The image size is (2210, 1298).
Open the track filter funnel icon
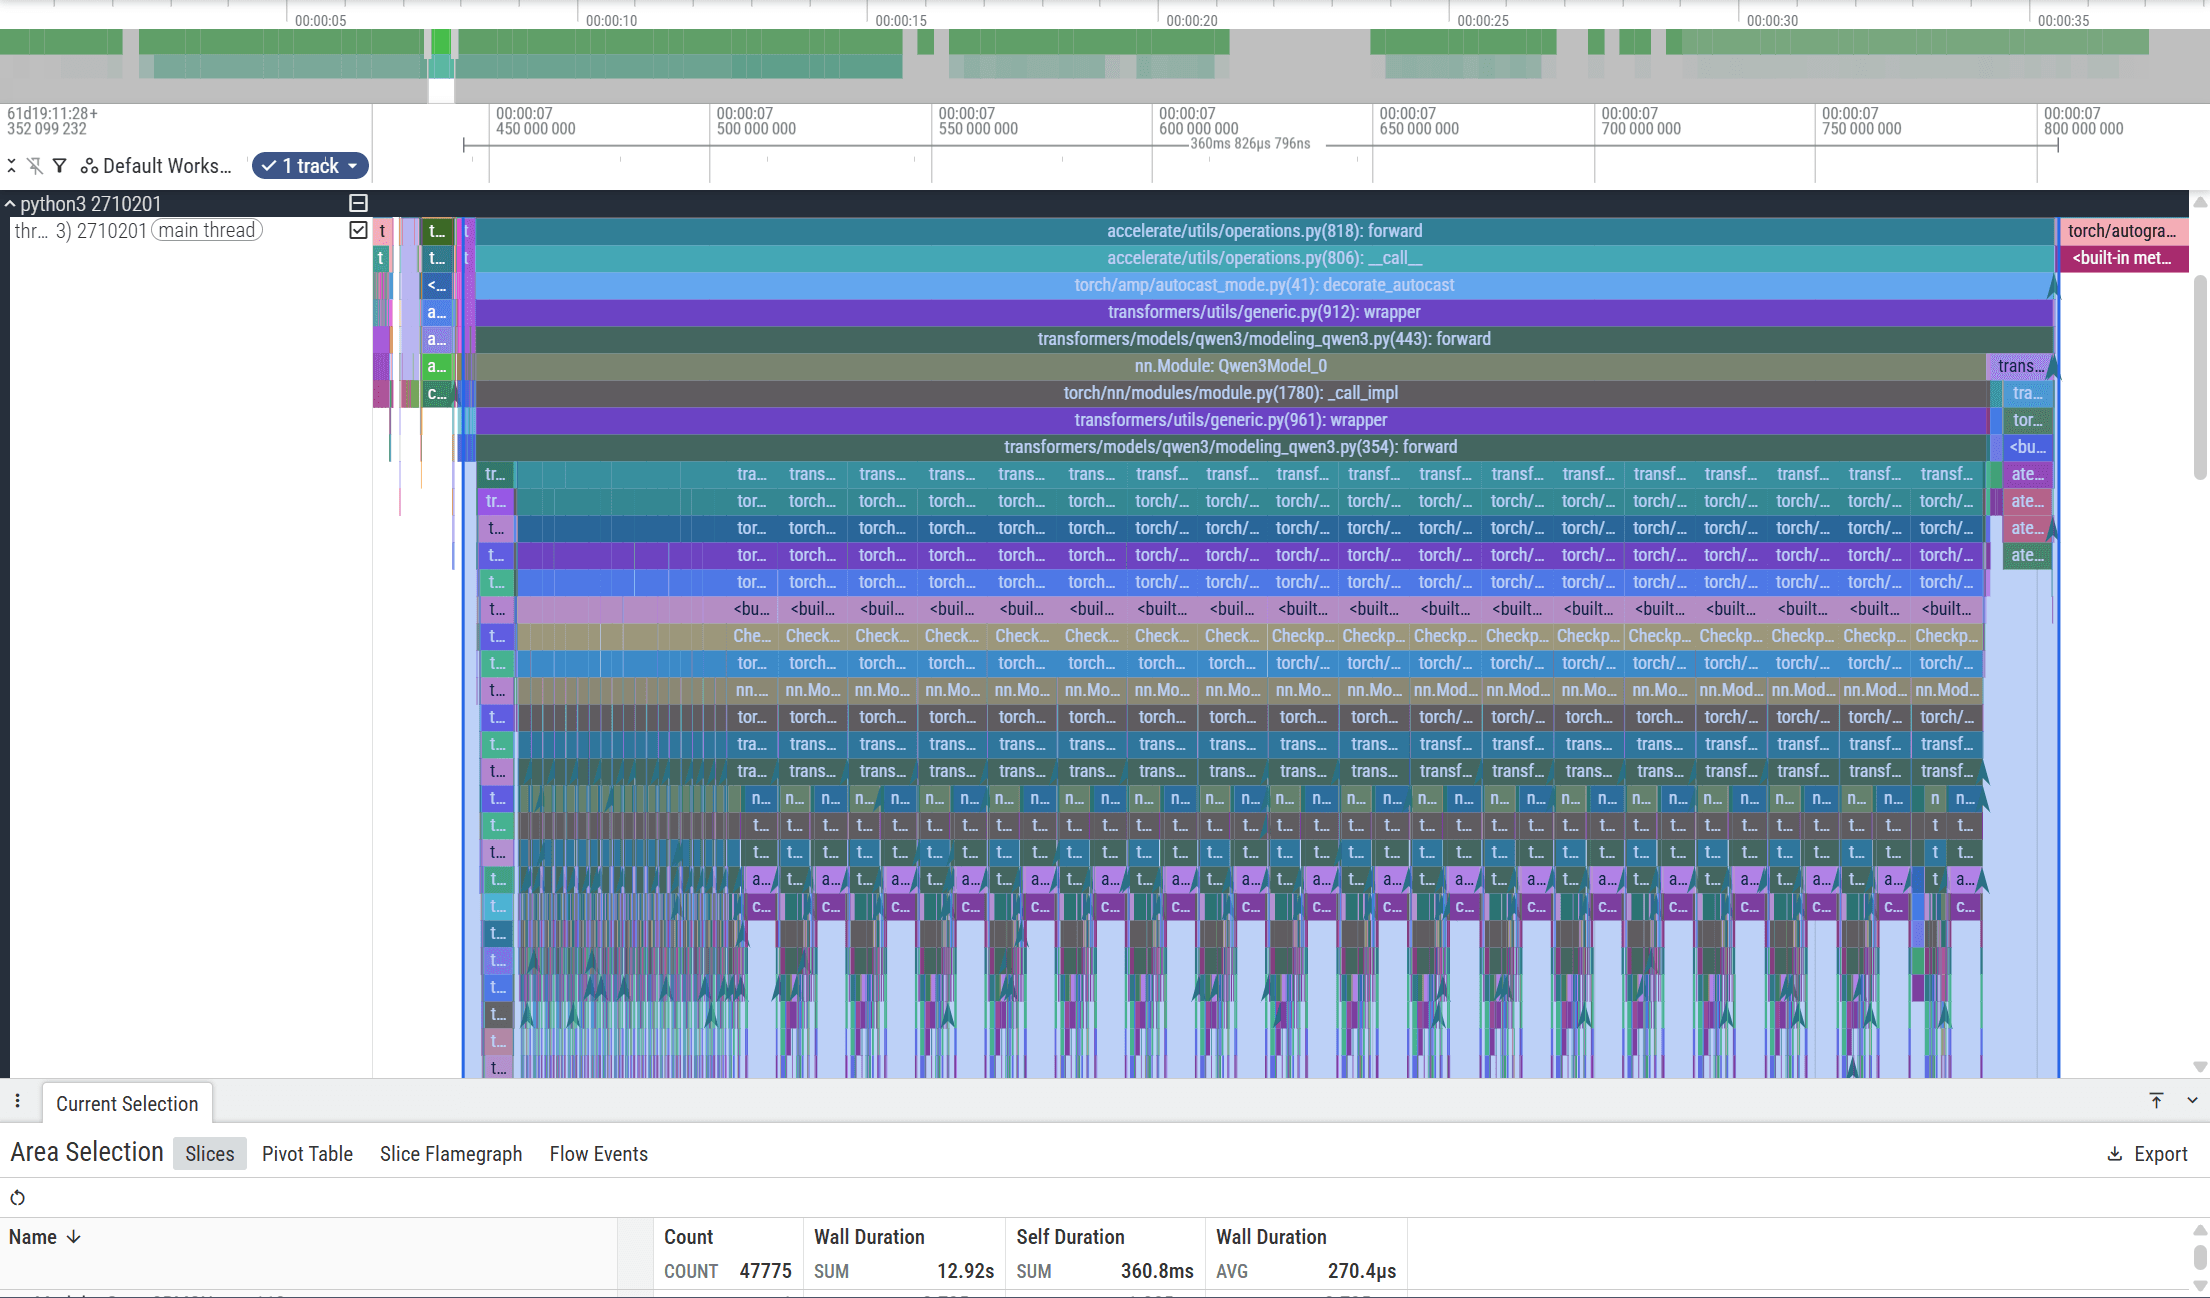(x=60, y=166)
